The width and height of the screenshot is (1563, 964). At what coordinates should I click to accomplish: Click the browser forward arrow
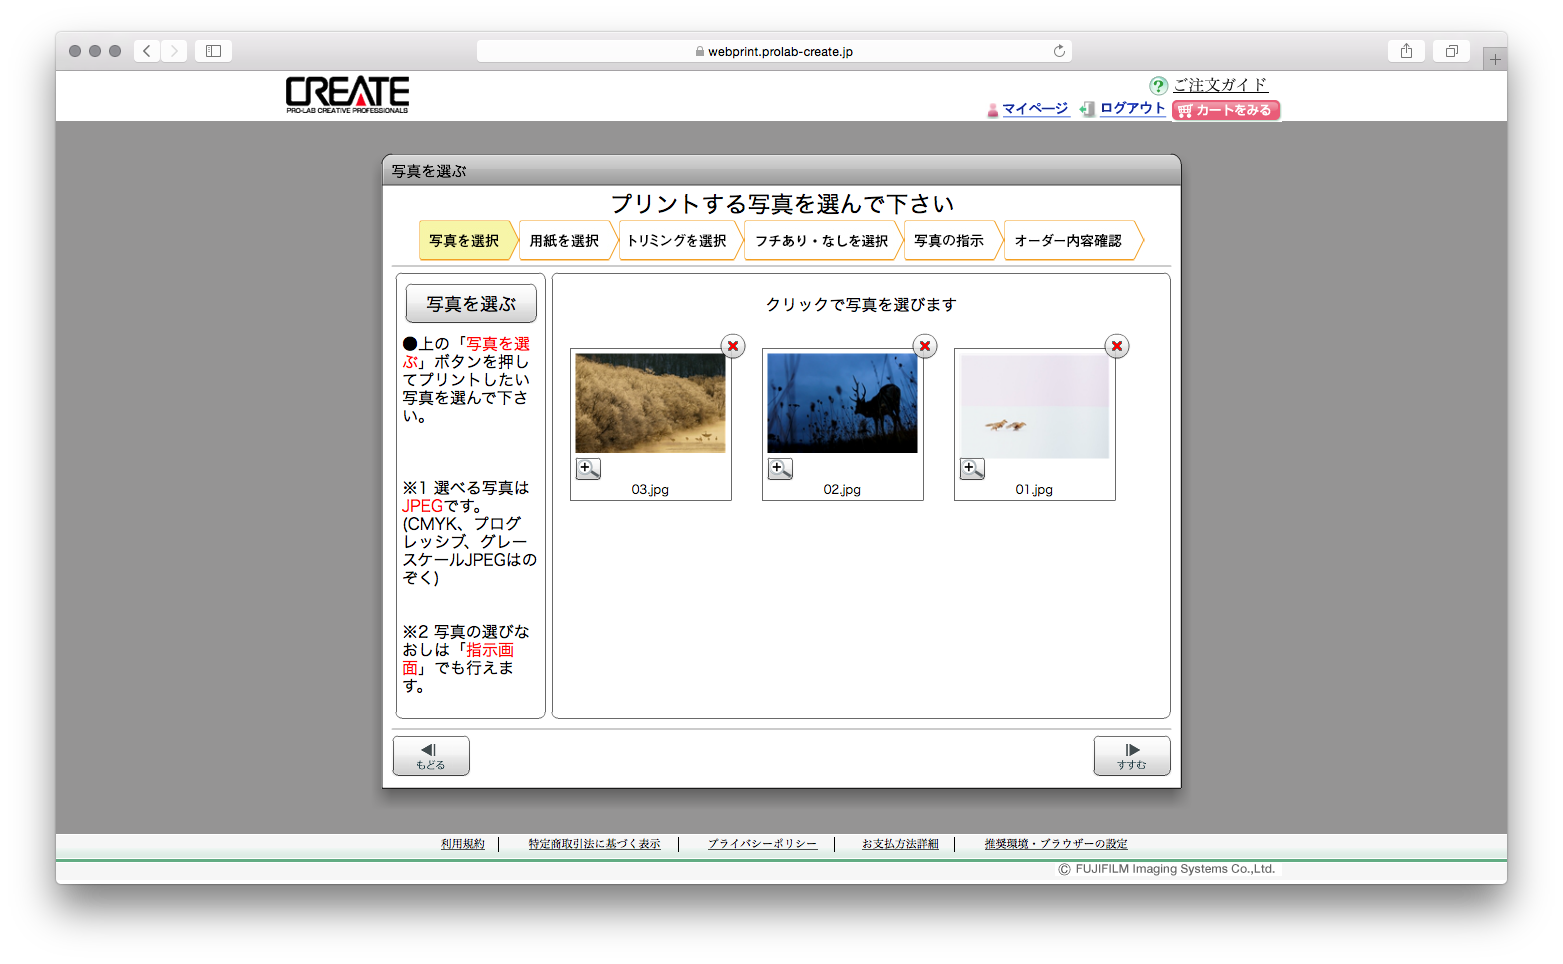pyautogui.click(x=174, y=51)
